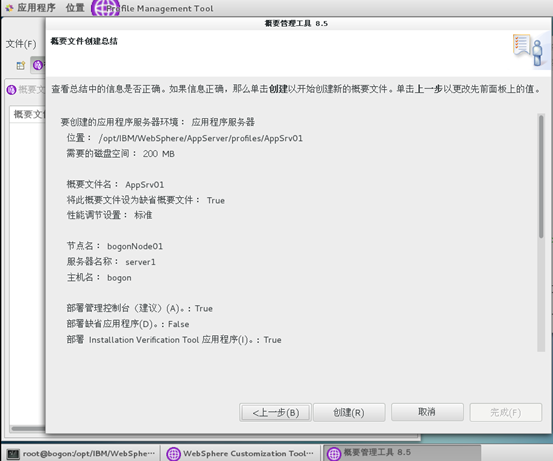Screen dimensions: 553x461
Task: Click the terminal icon in the taskbar
Action: tap(13, 454)
